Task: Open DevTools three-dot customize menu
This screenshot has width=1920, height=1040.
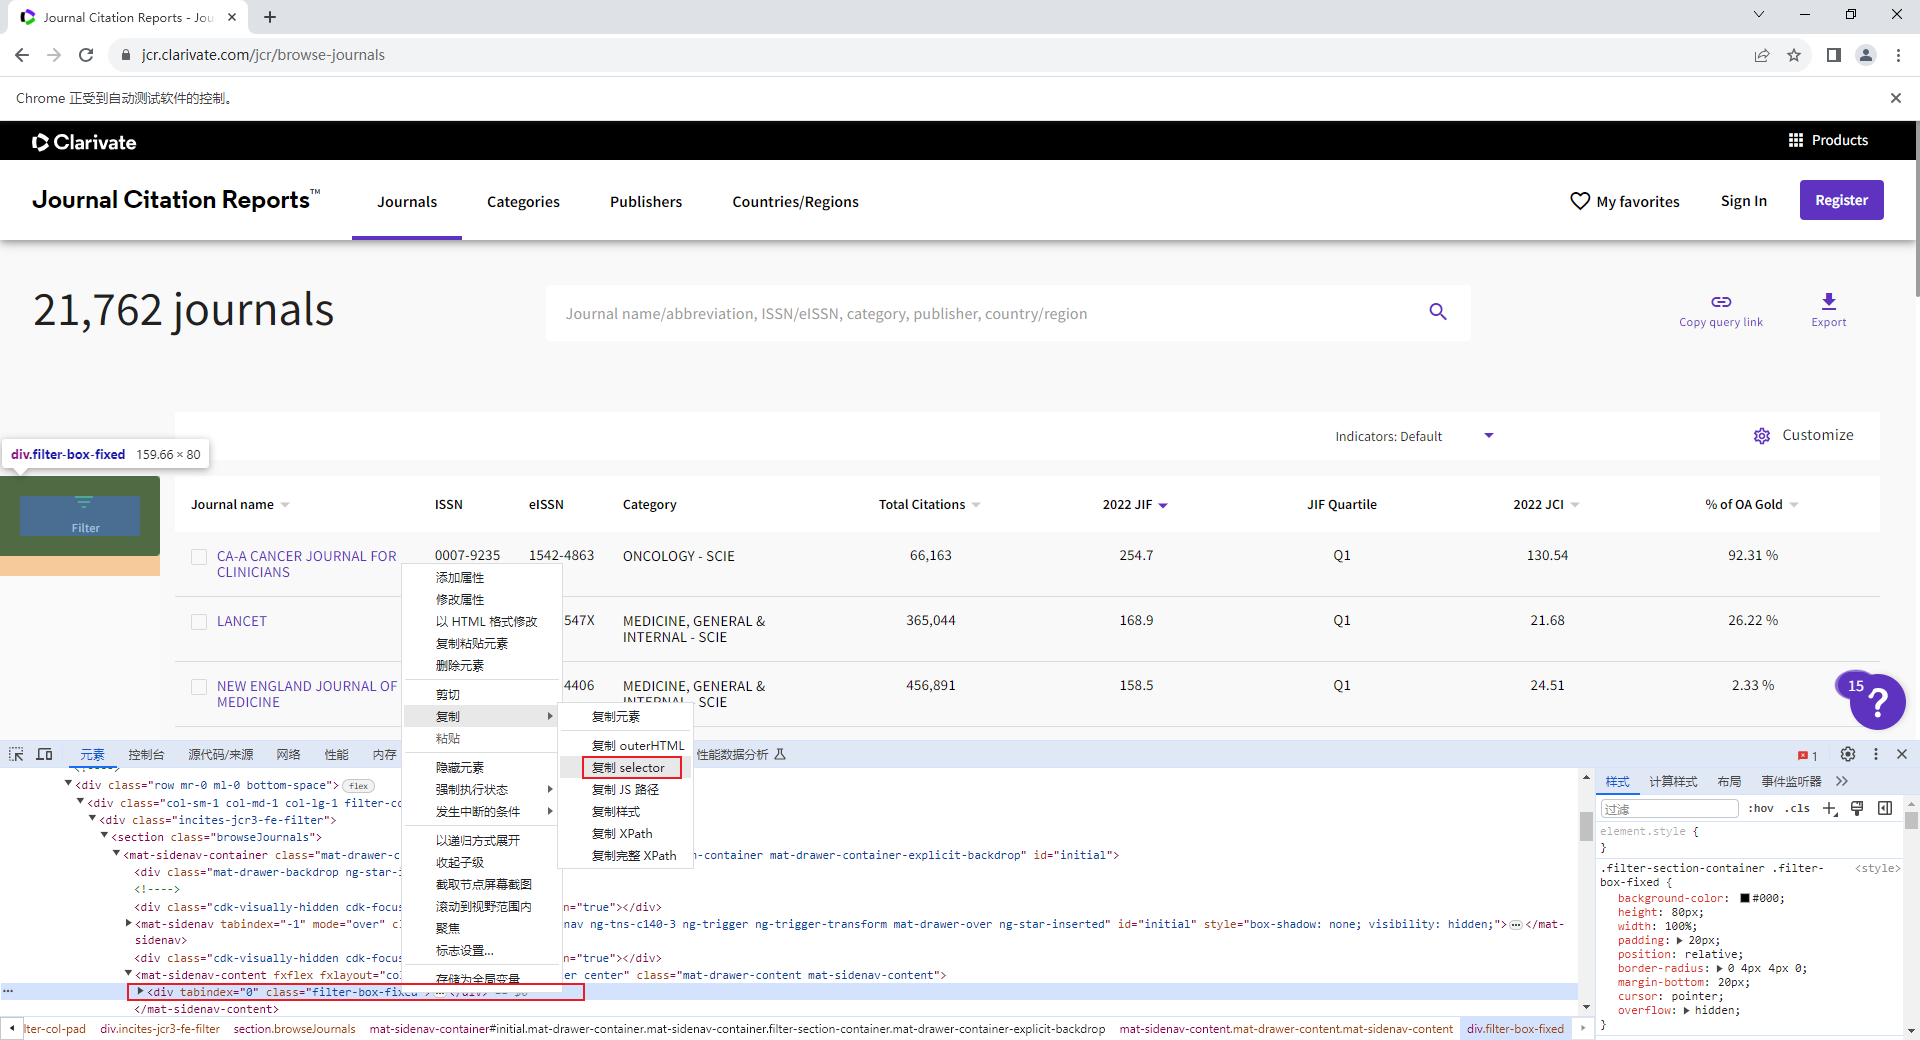Action: click(1876, 754)
